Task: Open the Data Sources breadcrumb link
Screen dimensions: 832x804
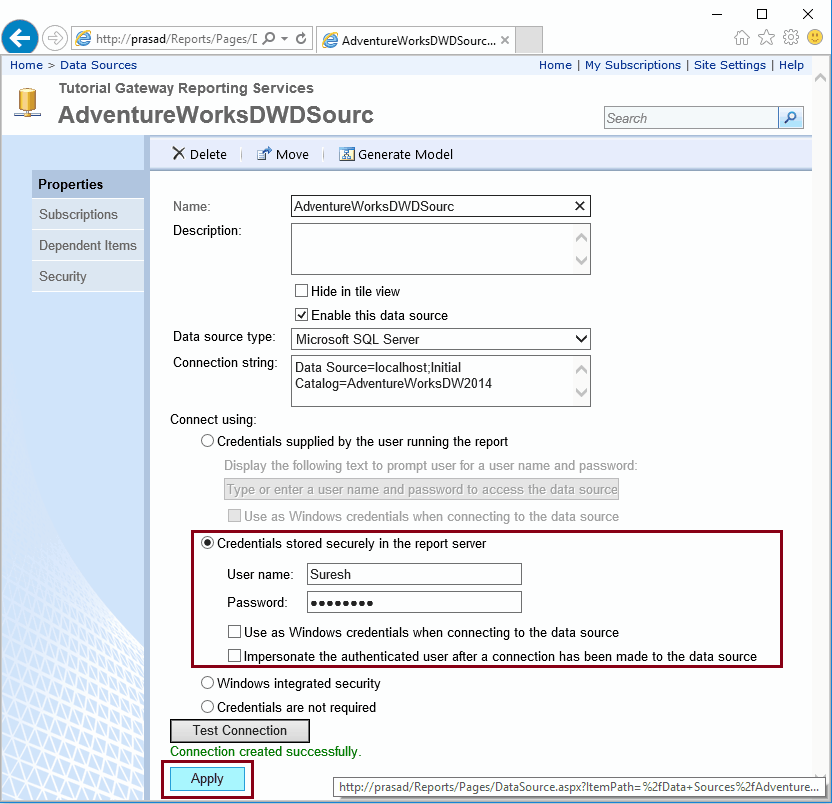Action: 98,65
